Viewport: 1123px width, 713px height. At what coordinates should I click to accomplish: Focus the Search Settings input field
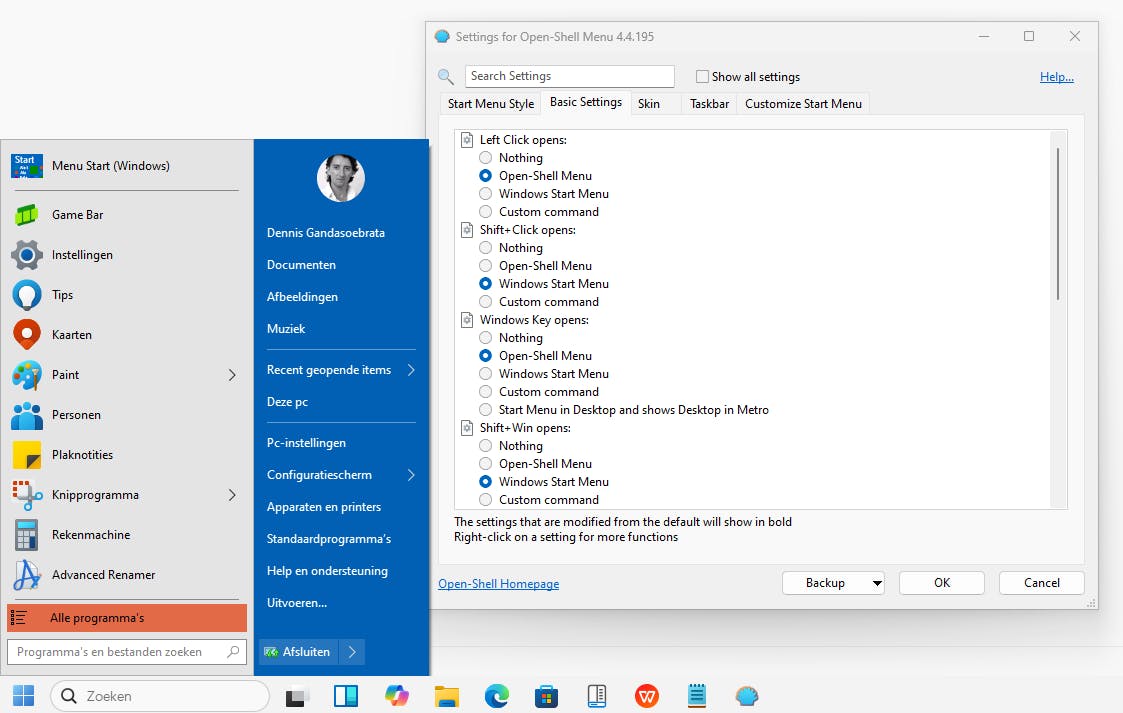pyautogui.click(x=569, y=76)
